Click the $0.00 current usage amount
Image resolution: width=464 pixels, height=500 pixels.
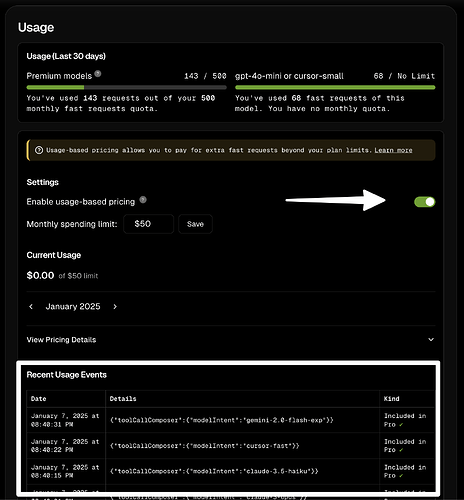point(40,275)
